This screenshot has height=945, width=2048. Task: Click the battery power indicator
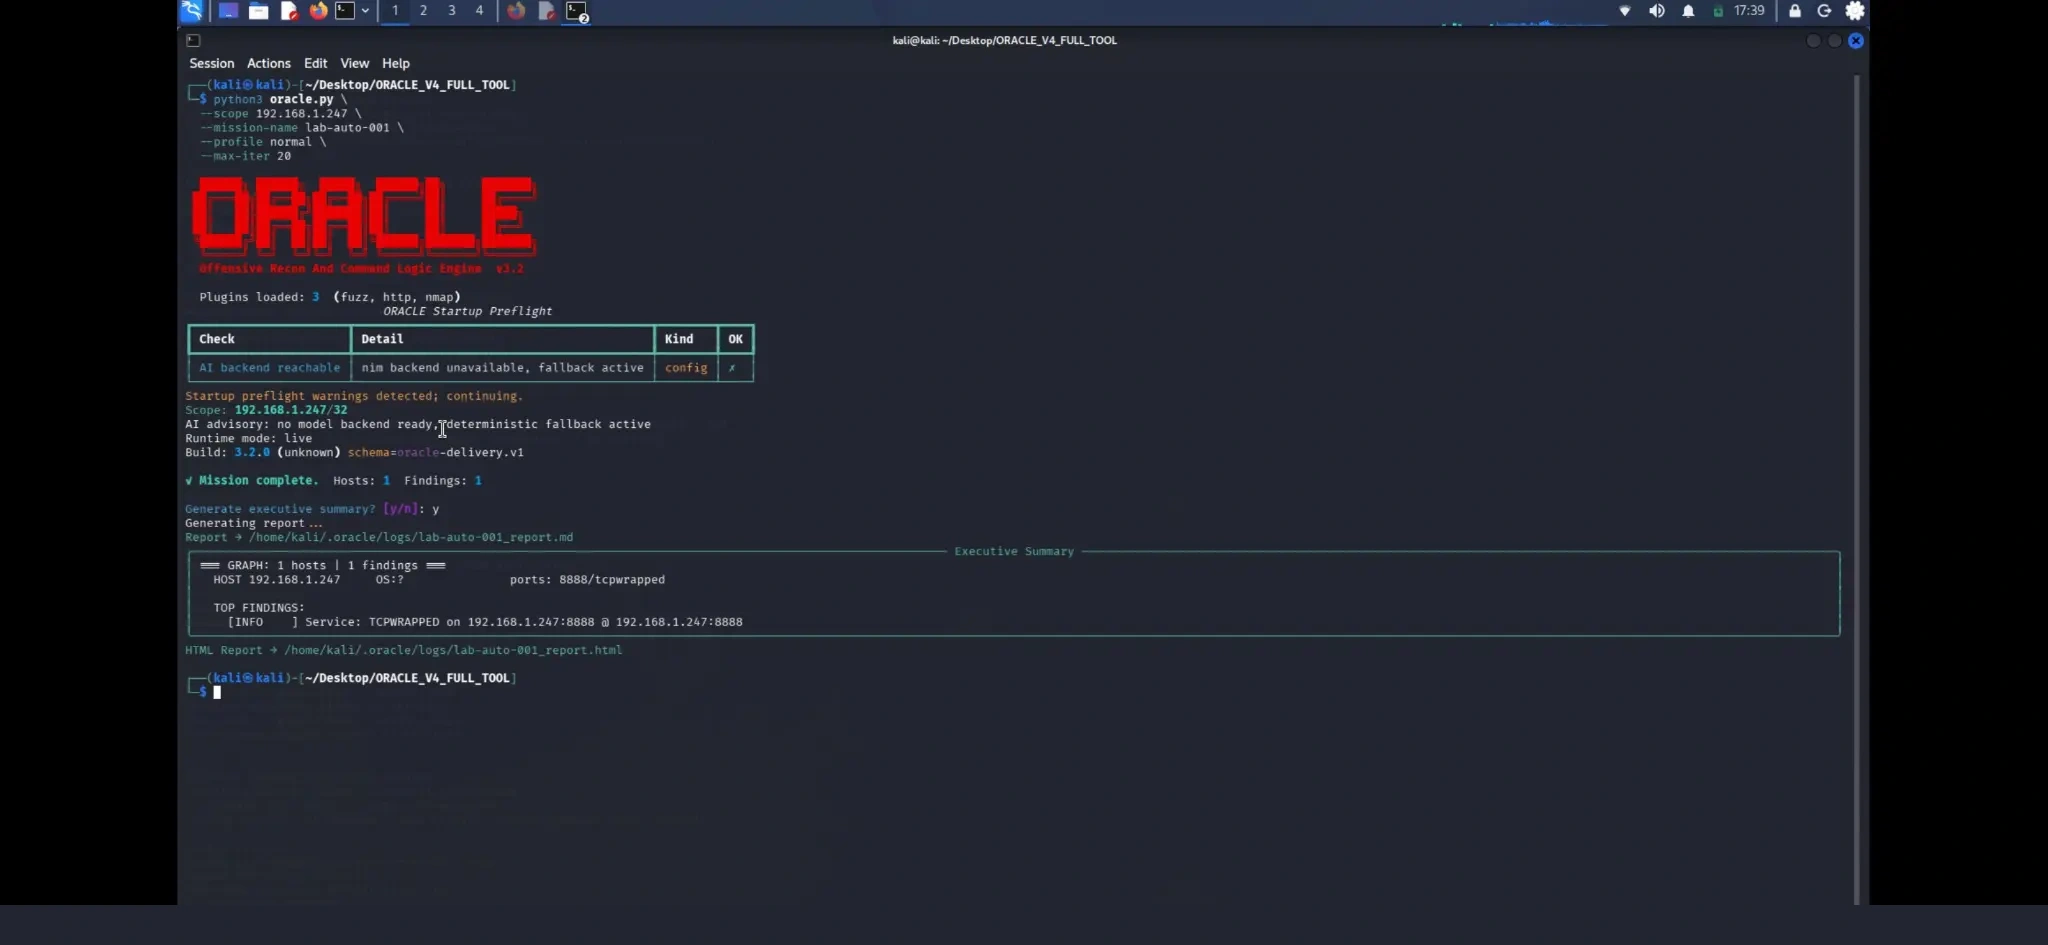tap(1718, 12)
